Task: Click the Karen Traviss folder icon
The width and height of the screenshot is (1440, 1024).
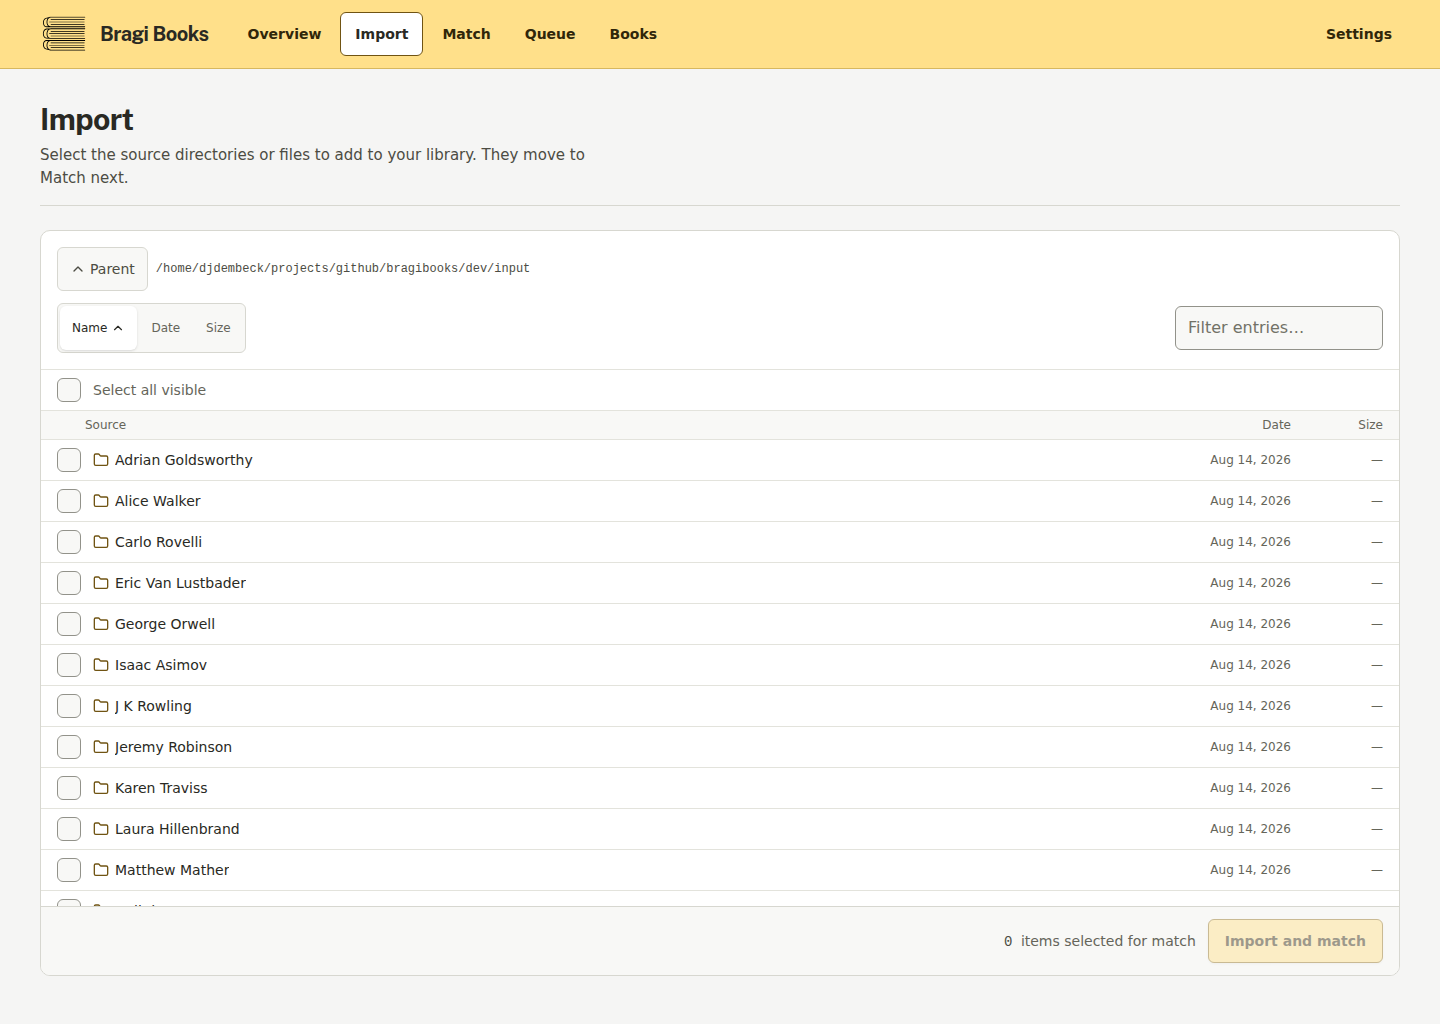Action: [x=101, y=788]
